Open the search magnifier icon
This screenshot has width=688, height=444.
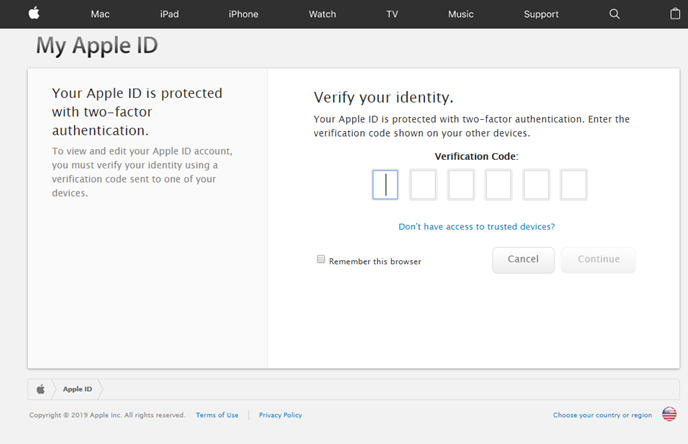tap(614, 14)
